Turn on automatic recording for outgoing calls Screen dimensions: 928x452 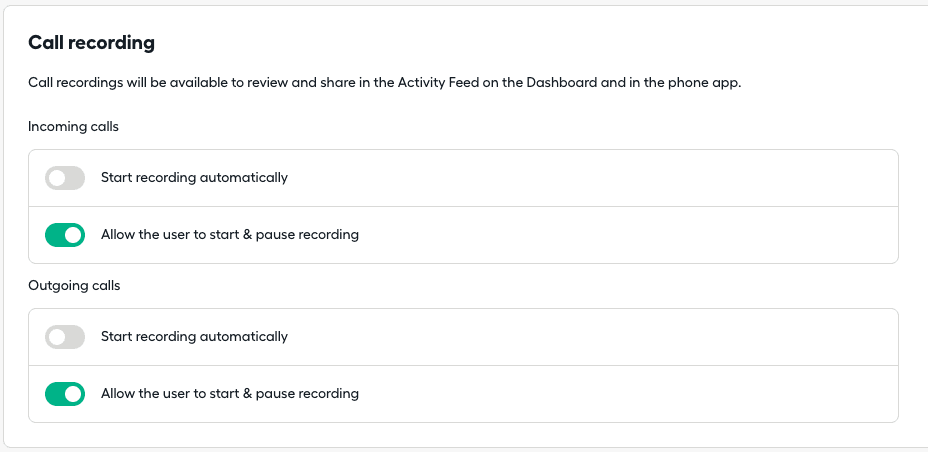coord(65,337)
